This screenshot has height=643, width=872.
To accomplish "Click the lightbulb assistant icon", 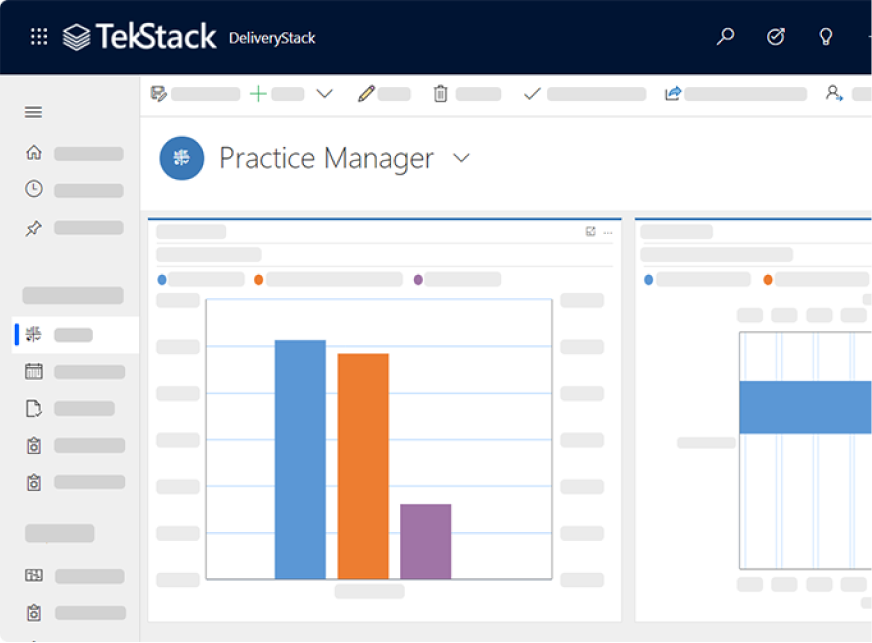I will 826,37.
